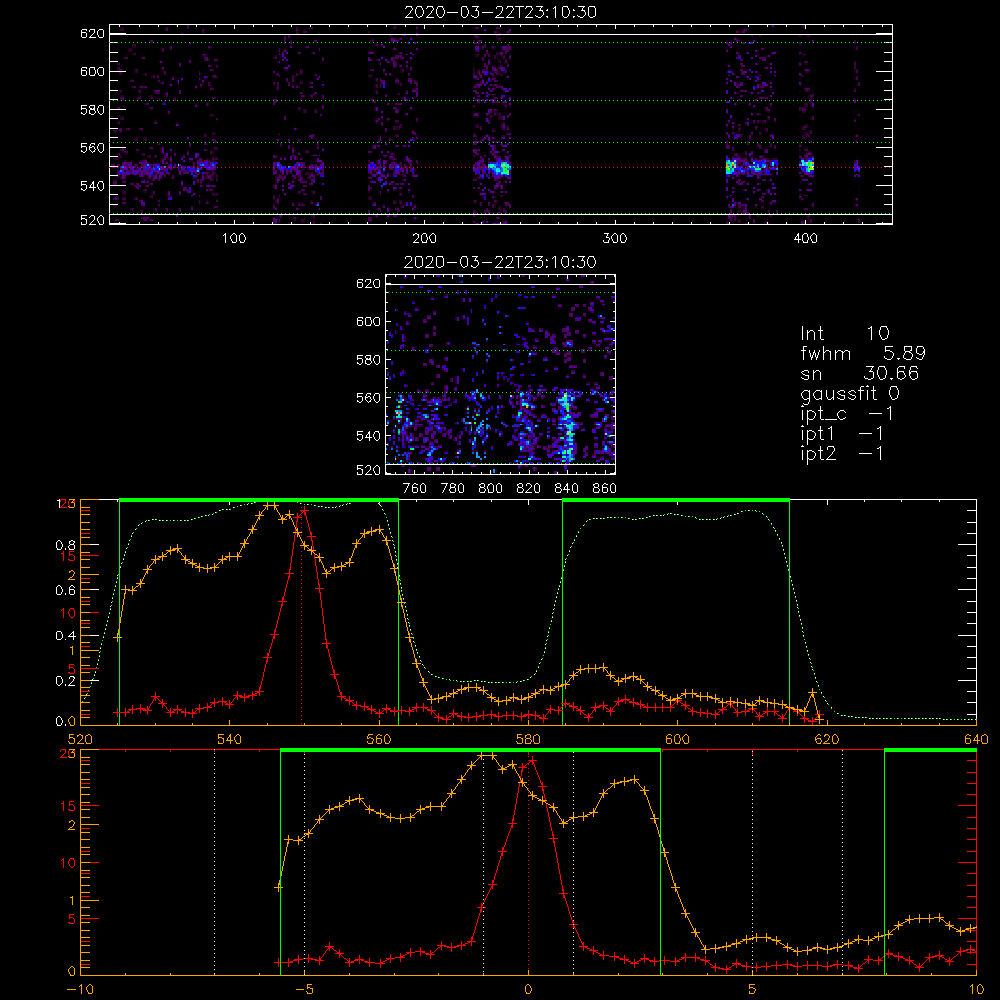Viewport: 1000px width, 1000px height.
Task: Click the thick green bar above the bottom plot center
Action: 471,750
